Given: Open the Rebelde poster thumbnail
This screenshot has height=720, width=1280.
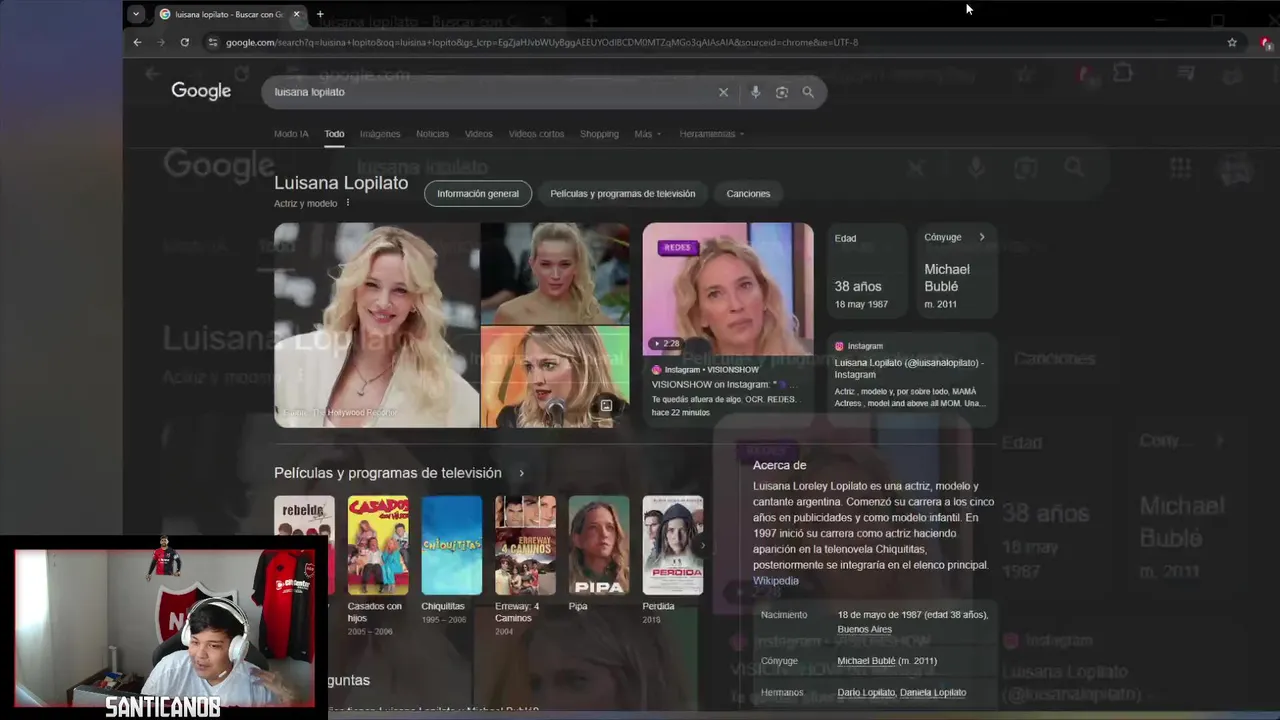Looking at the screenshot, I should point(304,545).
